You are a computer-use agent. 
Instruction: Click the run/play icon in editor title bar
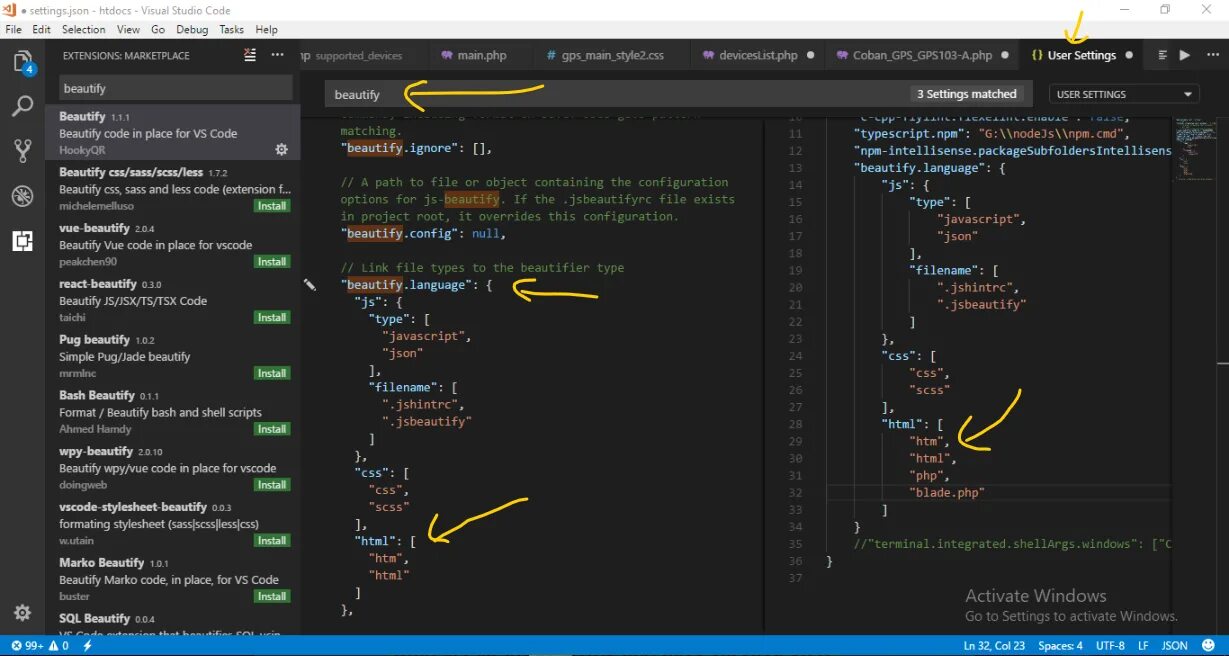click(x=1184, y=56)
